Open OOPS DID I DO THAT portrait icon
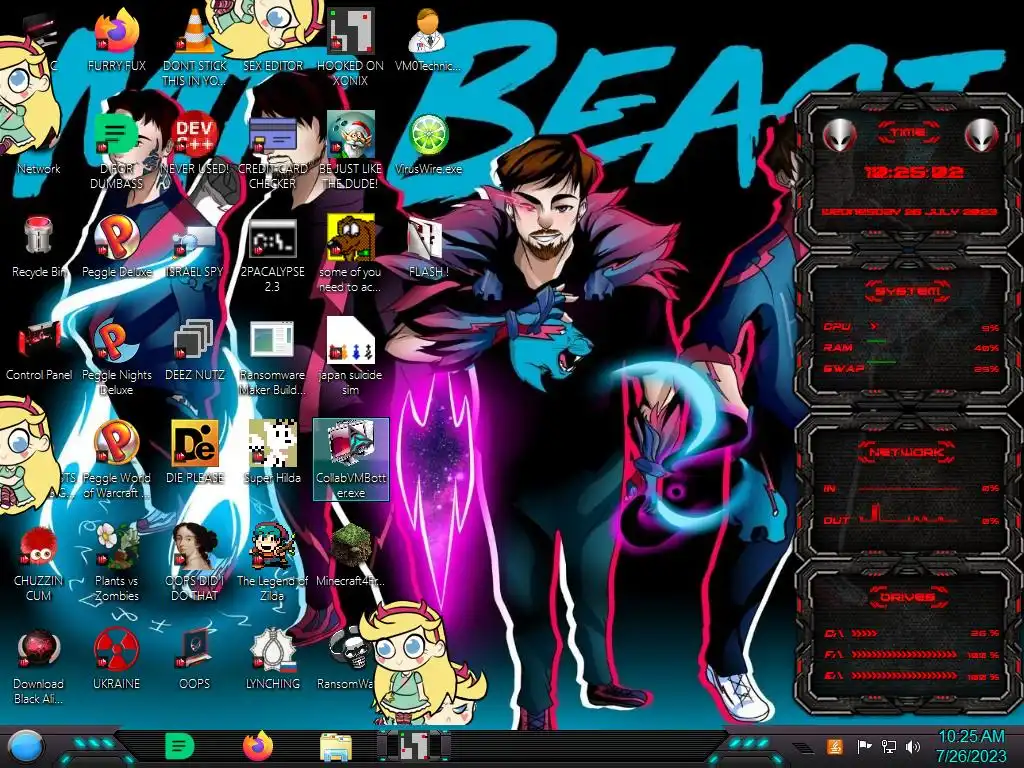Viewport: 1024px width, 768px height. (x=195, y=563)
